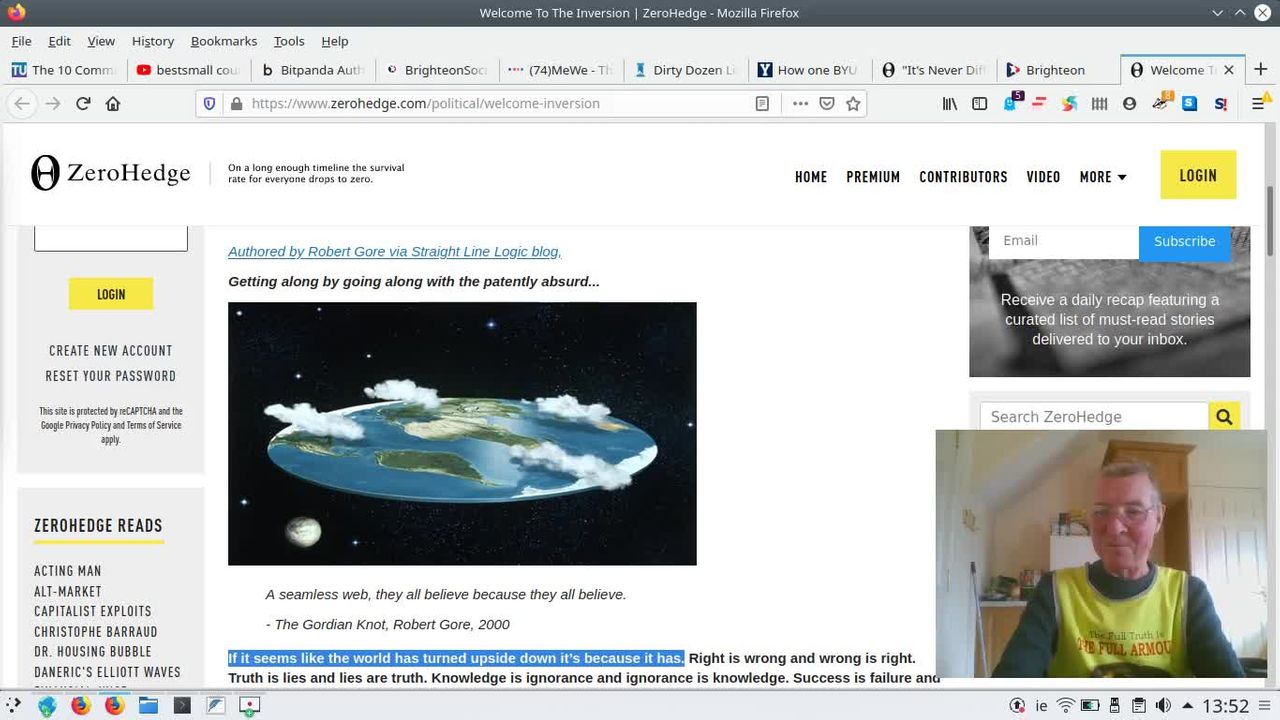Viewport: 1280px width, 720px height.
Task: Expand hidden system tray icons arrow
Action: (1188, 706)
